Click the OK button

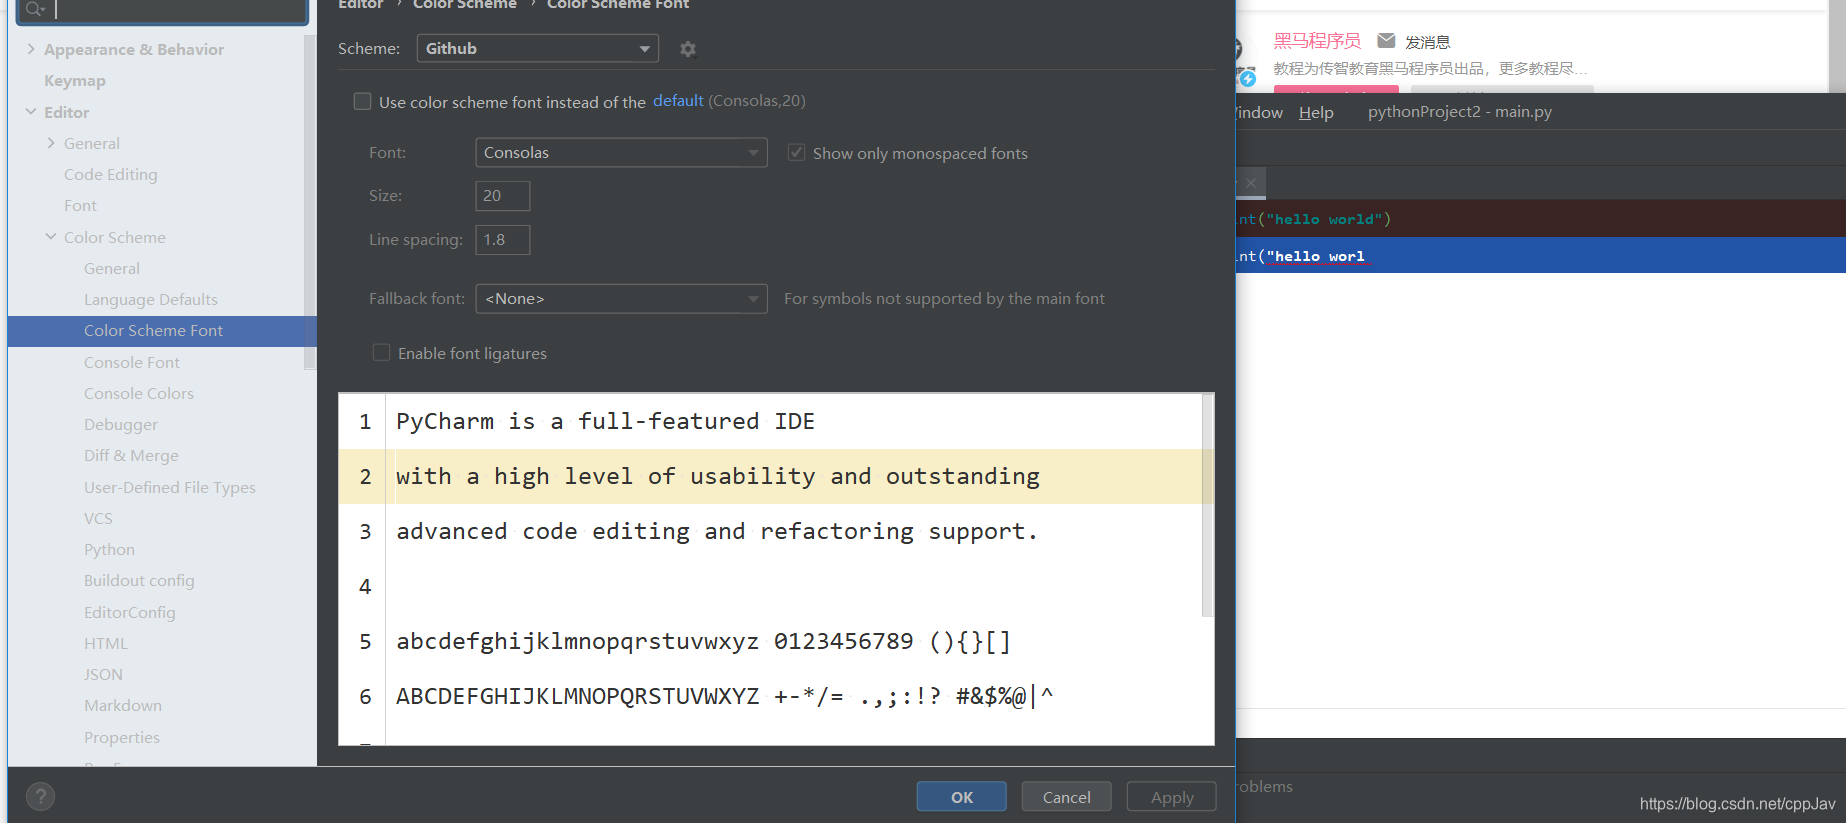(962, 797)
